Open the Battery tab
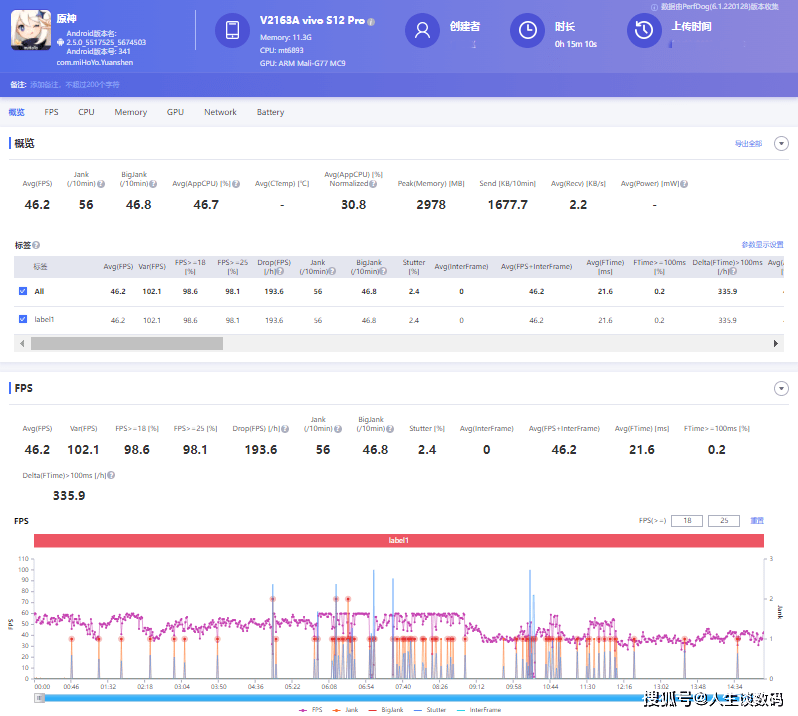This screenshot has width=798, height=716. point(270,112)
